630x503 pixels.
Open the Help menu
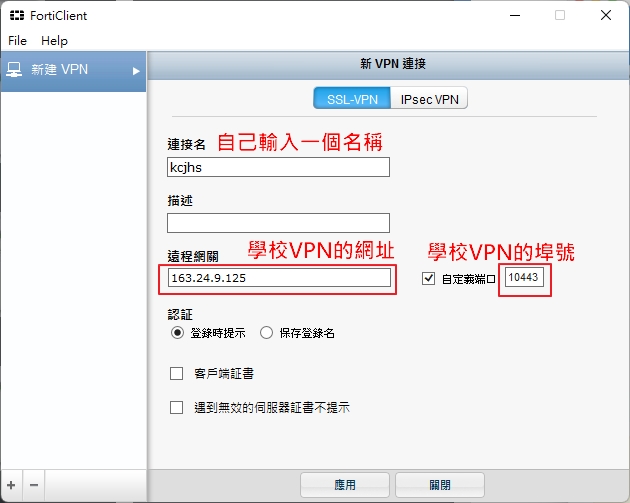(x=54, y=41)
